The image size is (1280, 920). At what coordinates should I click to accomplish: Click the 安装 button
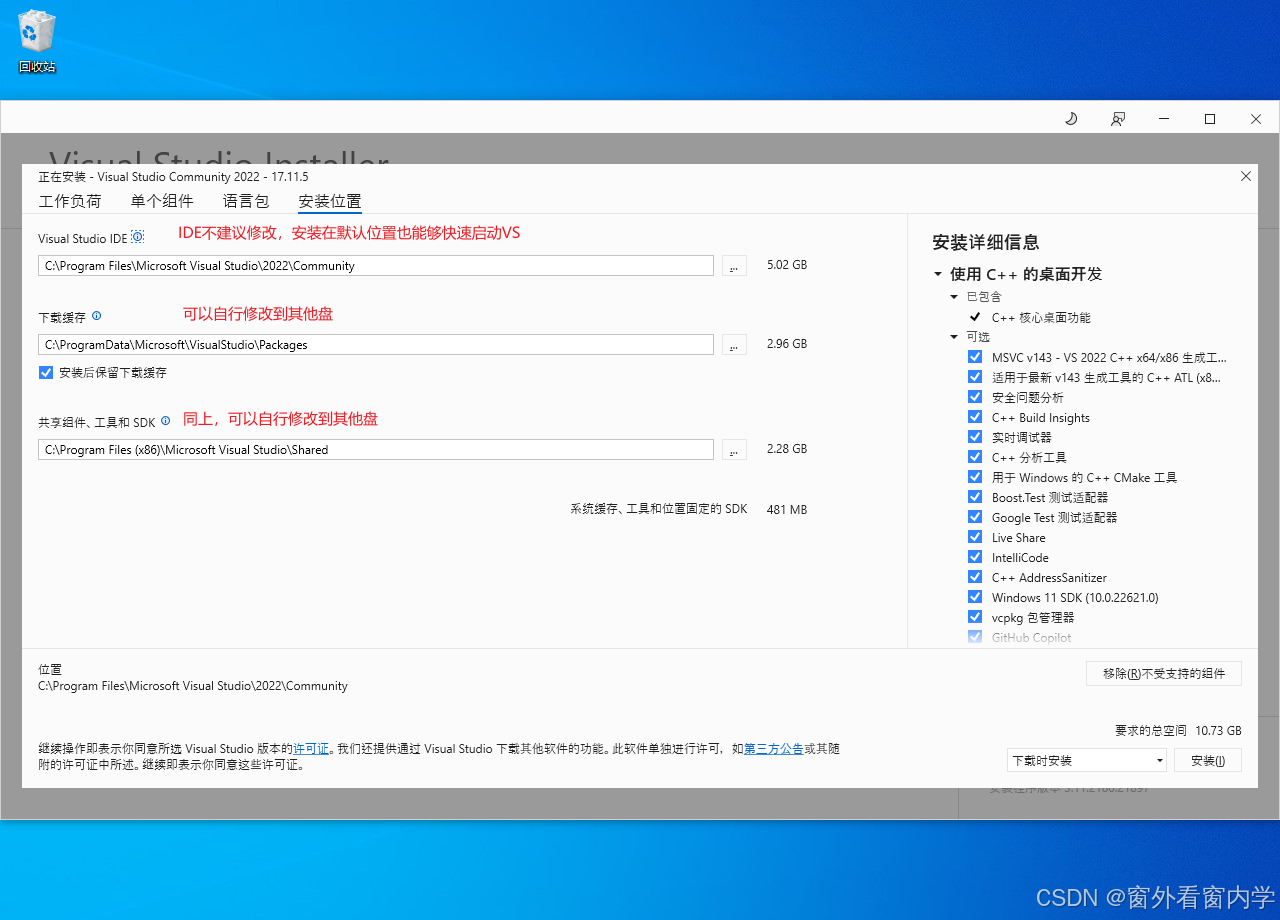click(1208, 760)
